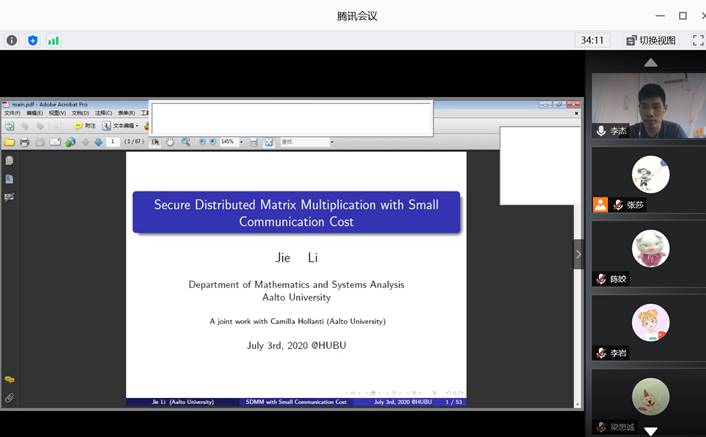Open the pages panel in Acrobat sidebar
This screenshot has width=706, height=437.
(9, 160)
